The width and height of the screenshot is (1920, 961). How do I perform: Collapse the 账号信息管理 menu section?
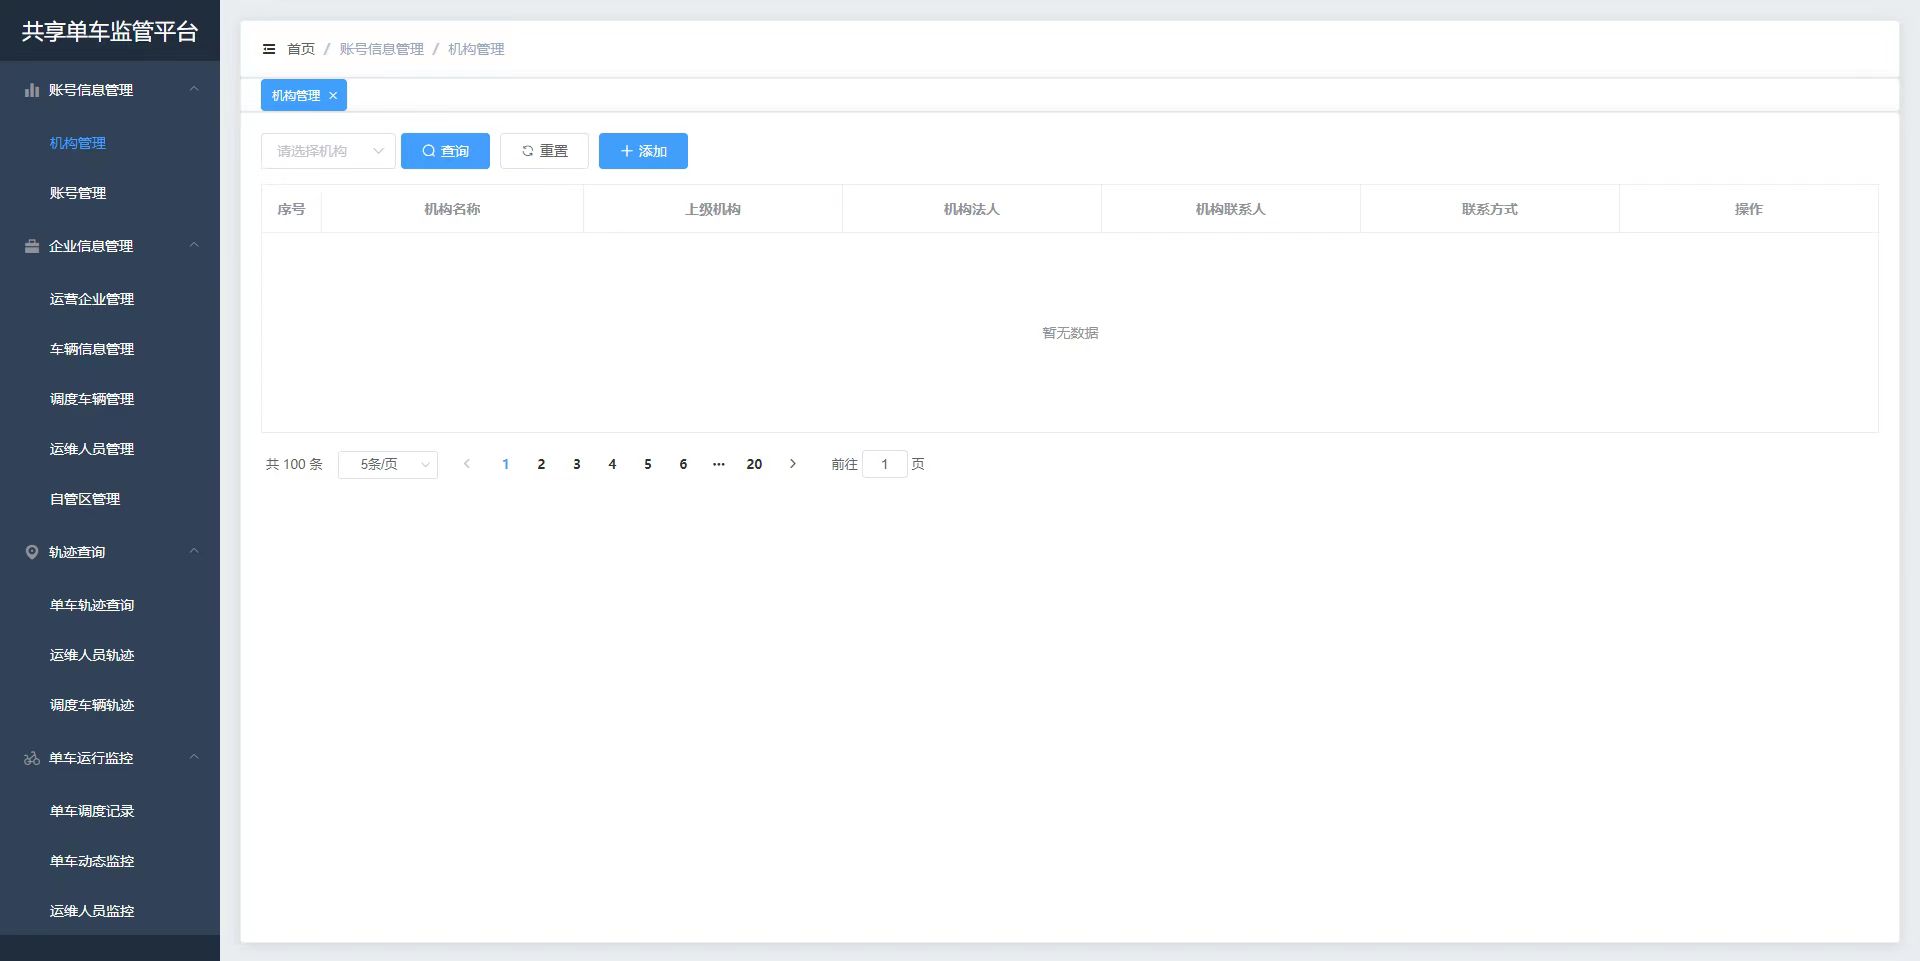point(194,89)
